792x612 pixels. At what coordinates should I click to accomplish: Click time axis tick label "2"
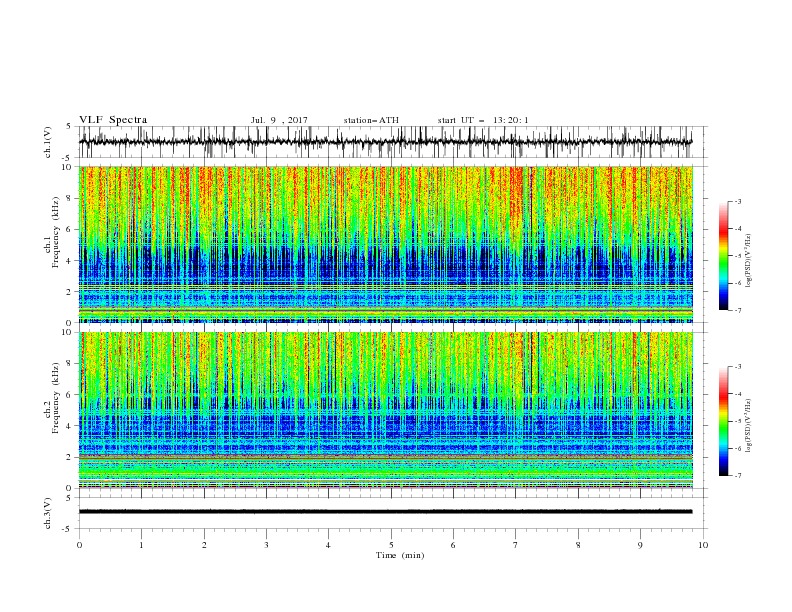(x=204, y=545)
